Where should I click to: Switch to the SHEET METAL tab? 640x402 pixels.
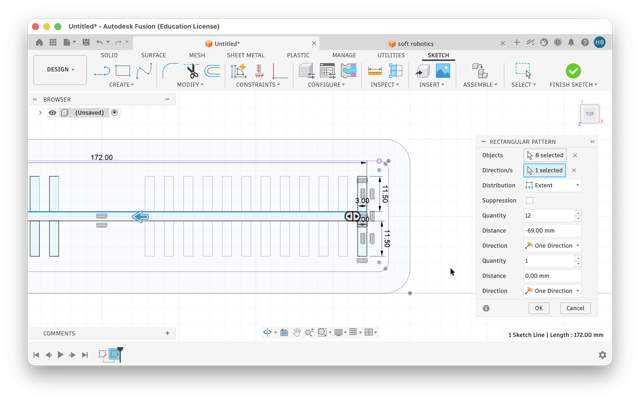tap(245, 55)
